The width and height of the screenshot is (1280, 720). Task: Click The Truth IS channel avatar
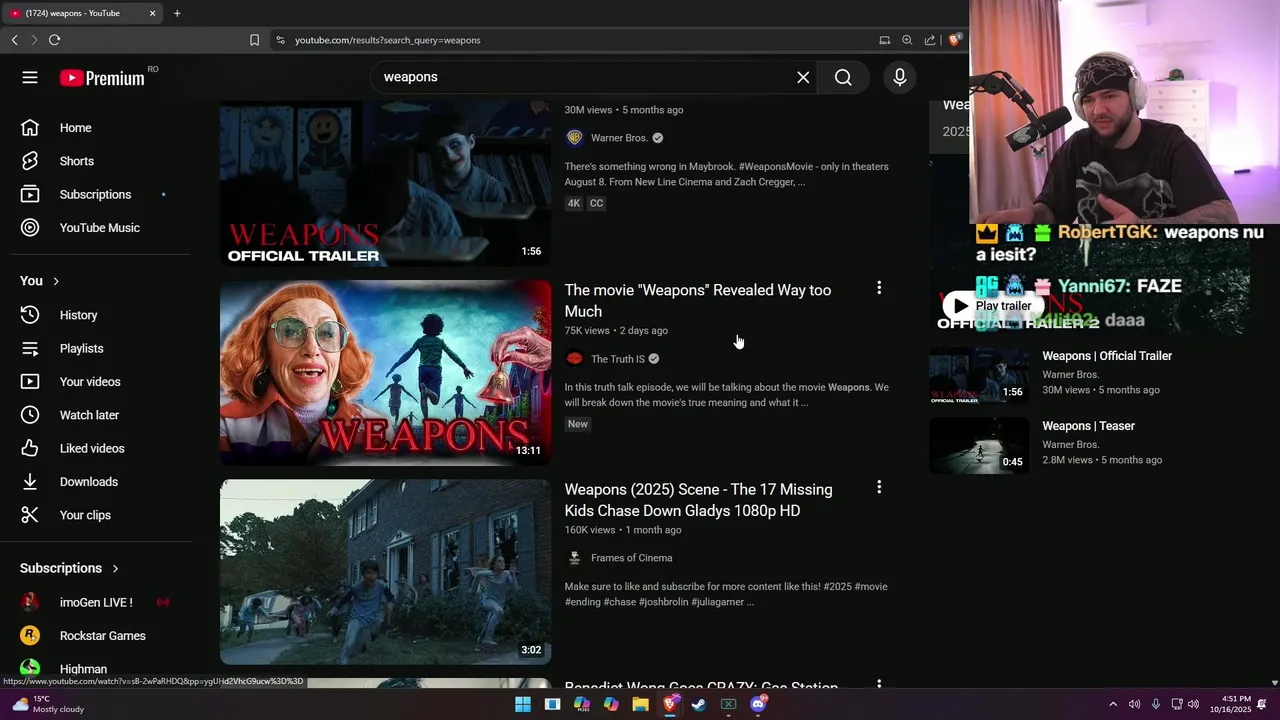point(574,358)
